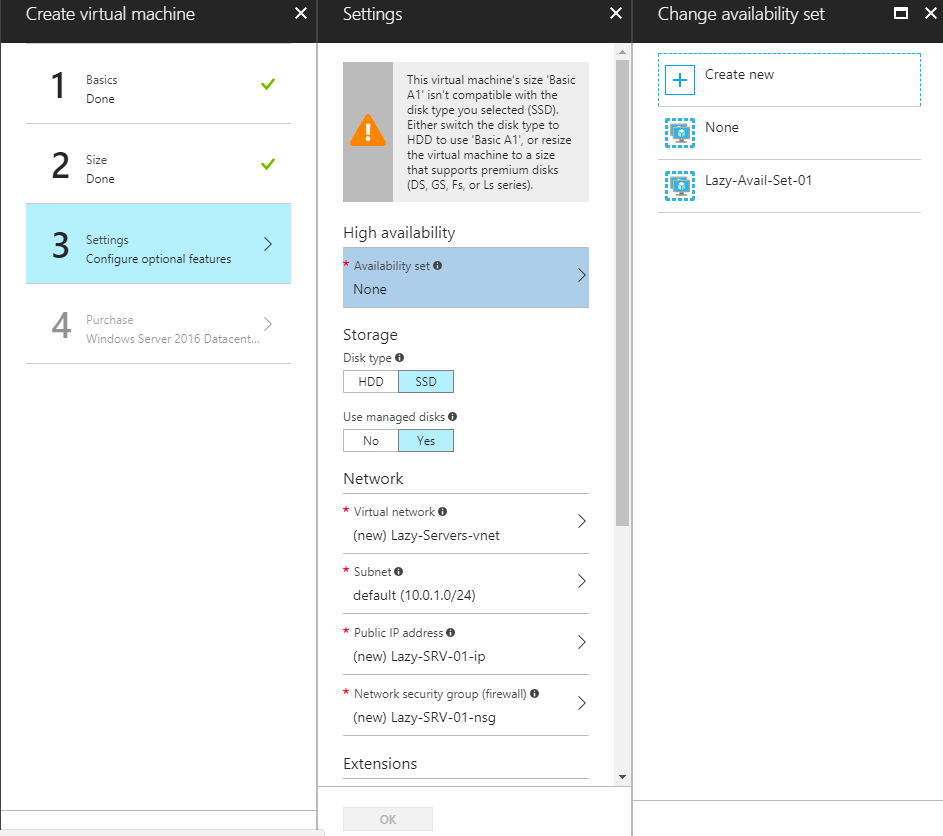Viewport: 943px width, 836px height.
Task: Switch disk type to HDD
Action: [371, 381]
